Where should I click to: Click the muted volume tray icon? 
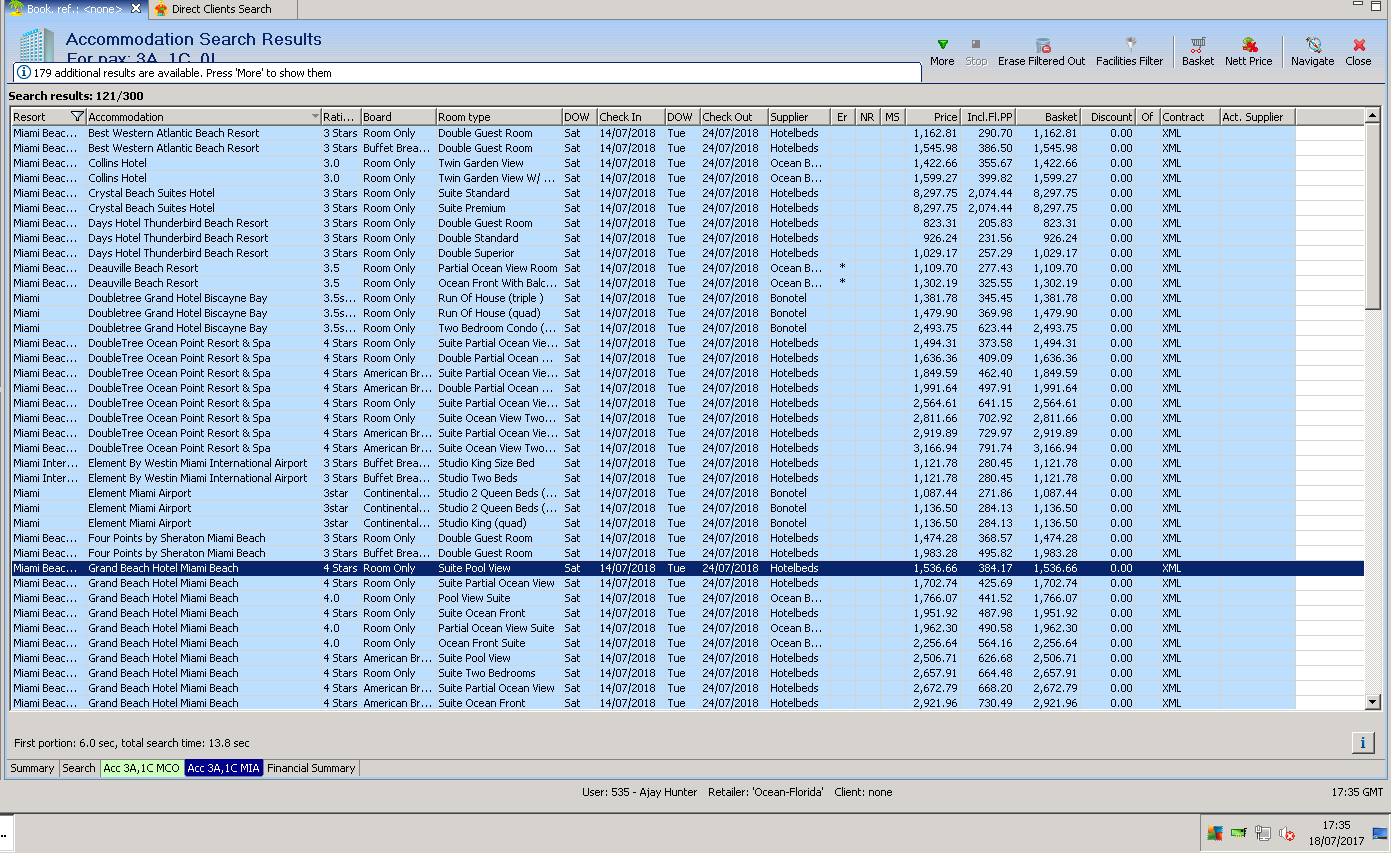pyautogui.click(x=1287, y=833)
